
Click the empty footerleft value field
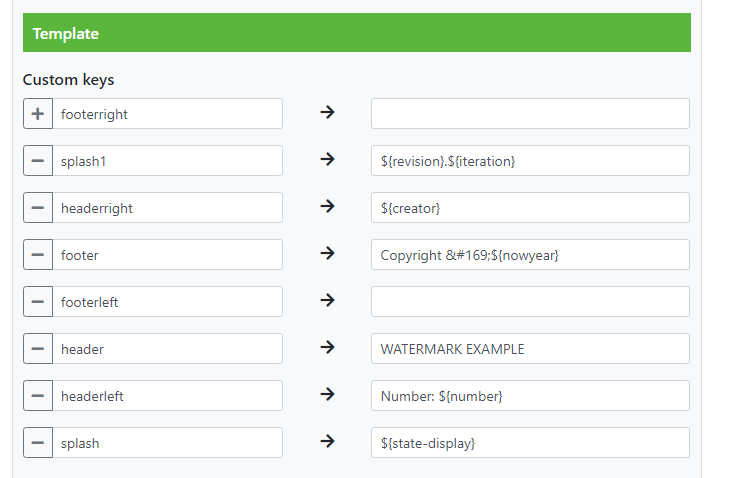point(530,302)
